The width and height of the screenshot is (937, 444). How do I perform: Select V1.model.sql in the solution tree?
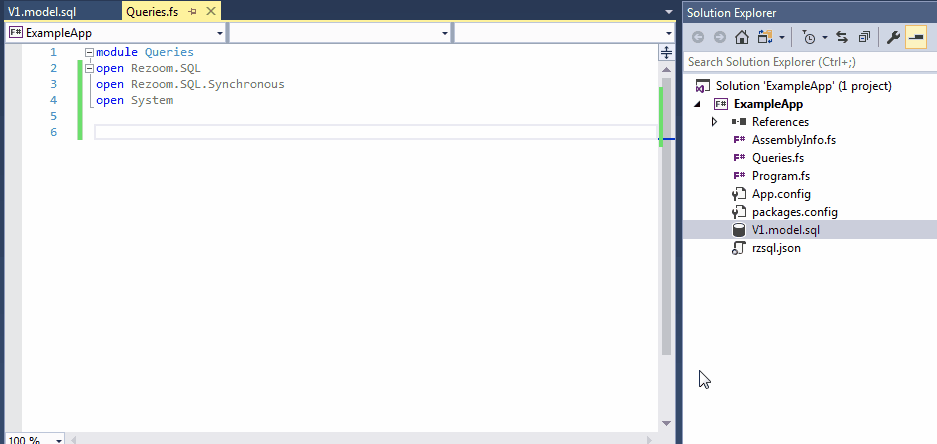coord(786,229)
